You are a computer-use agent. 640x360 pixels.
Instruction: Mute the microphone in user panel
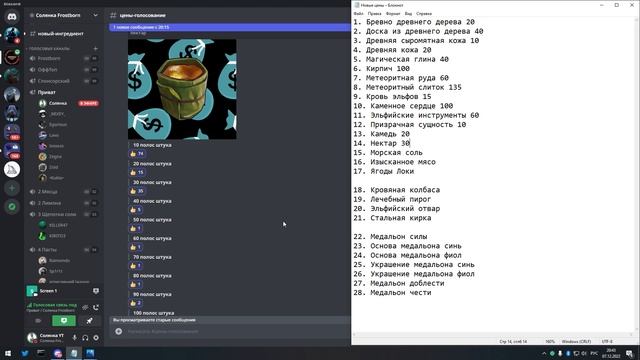coord(74,338)
